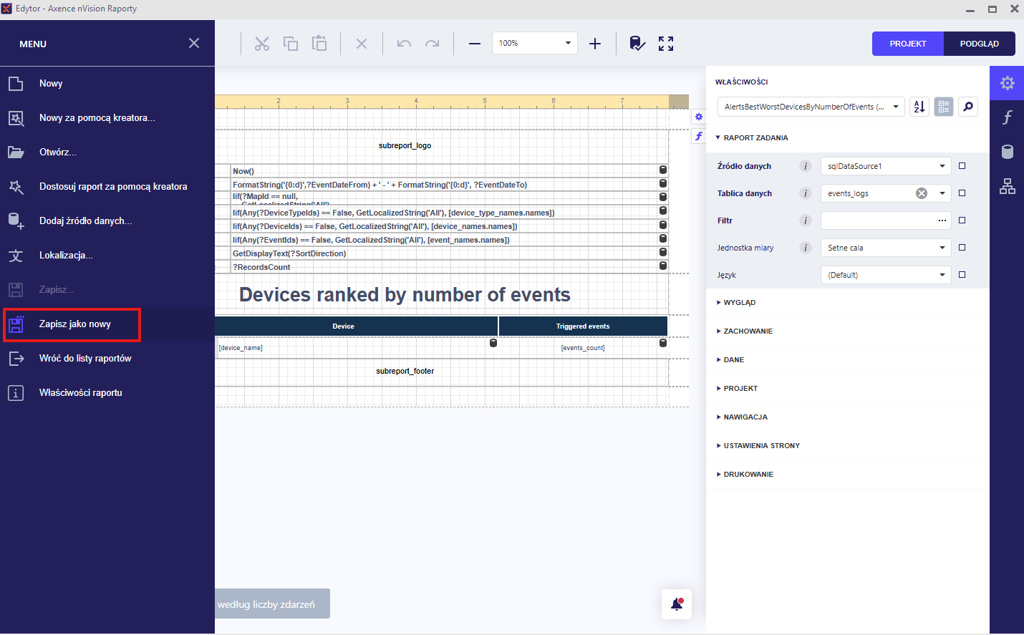Image resolution: width=1024 pixels, height=635 pixels.
Task: Open the zoom level 100% dropdown
Action: pyautogui.click(x=535, y=44)
